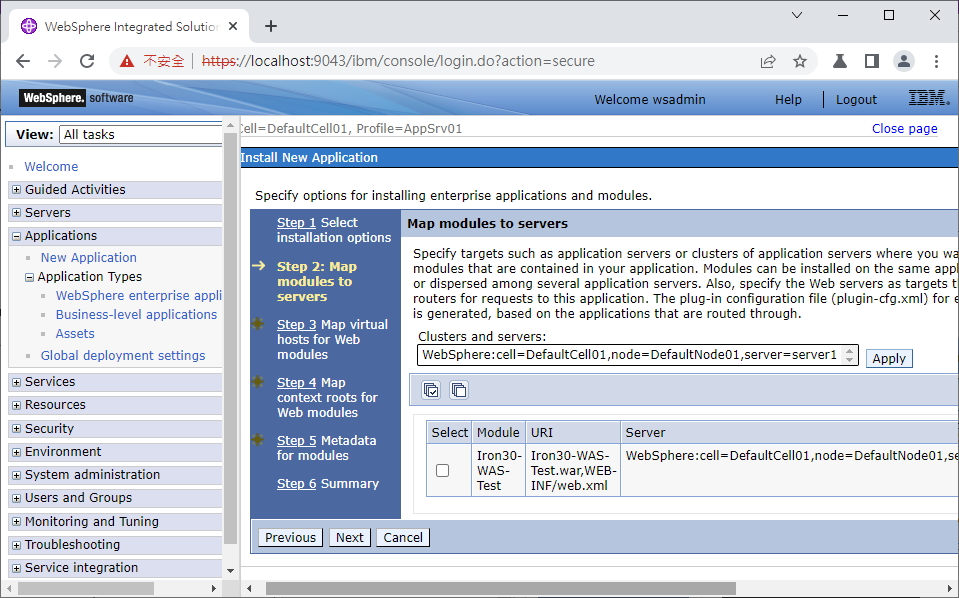Image resolution: width=959 pixels, height=598 pixels.
Task: Open Assets link
Action: pos(75,333)
